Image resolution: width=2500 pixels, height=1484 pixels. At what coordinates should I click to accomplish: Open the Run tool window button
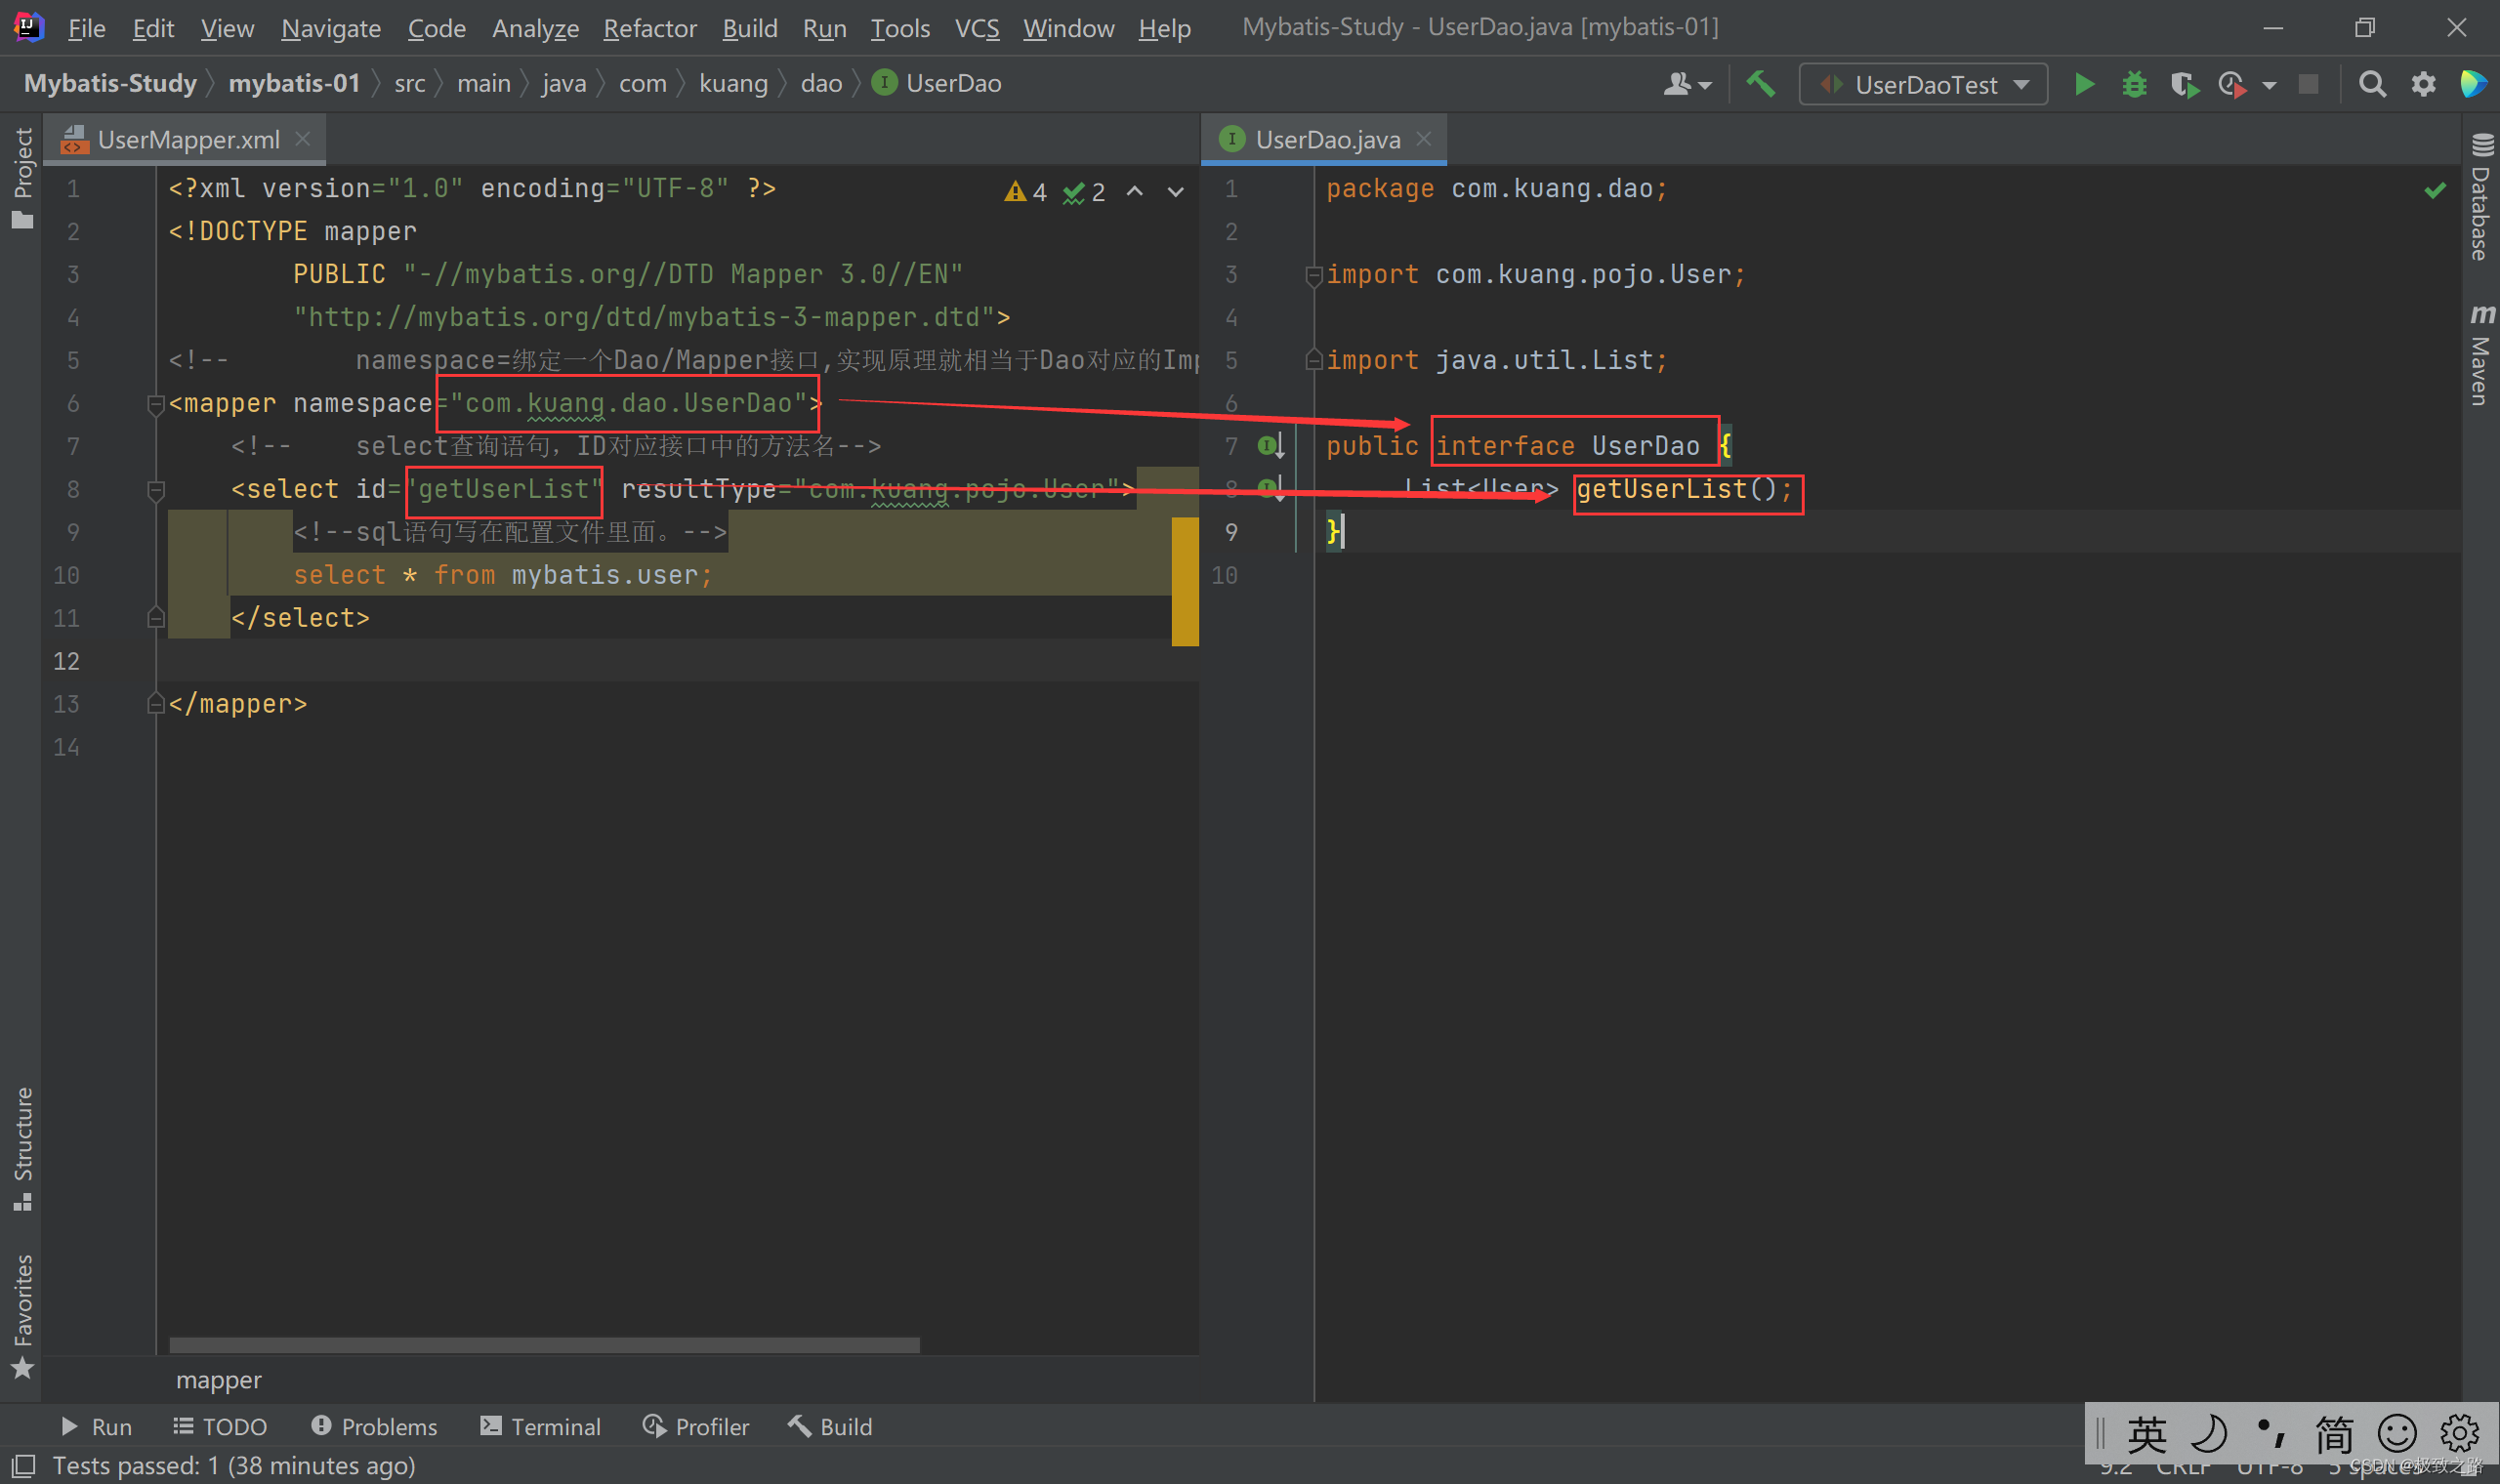tap(96, 1427)
